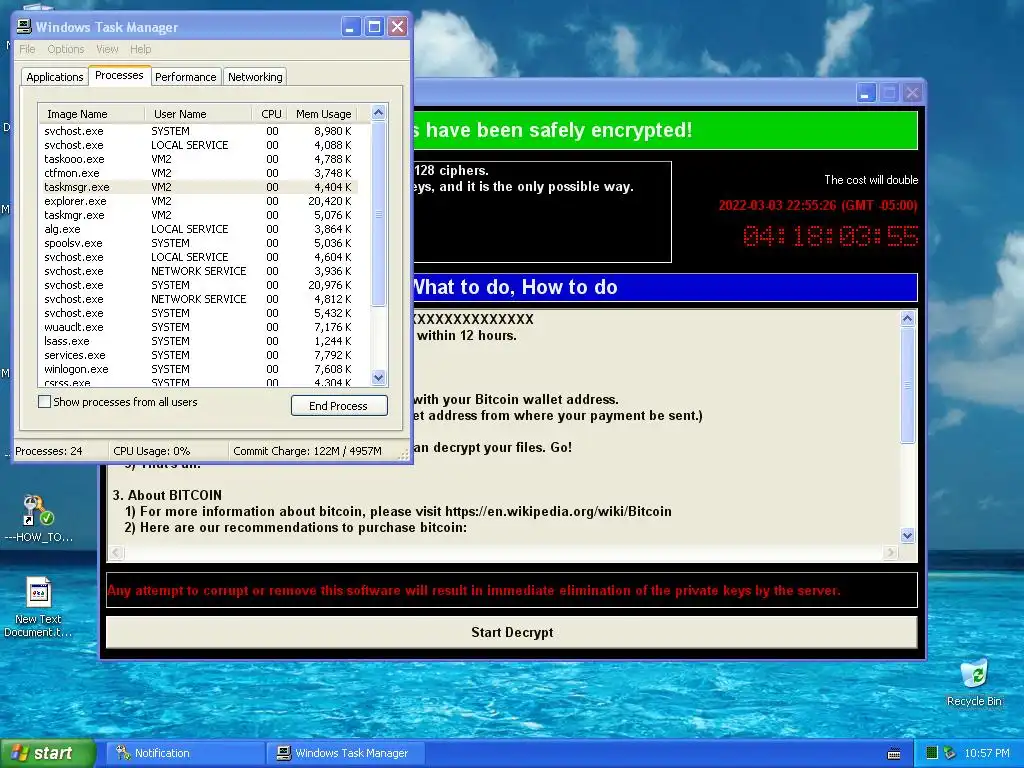Click the Windows Task Manager title bar icon
Image resolution: width=1024 pixels, height=768 pixels.
coord(24,26)
